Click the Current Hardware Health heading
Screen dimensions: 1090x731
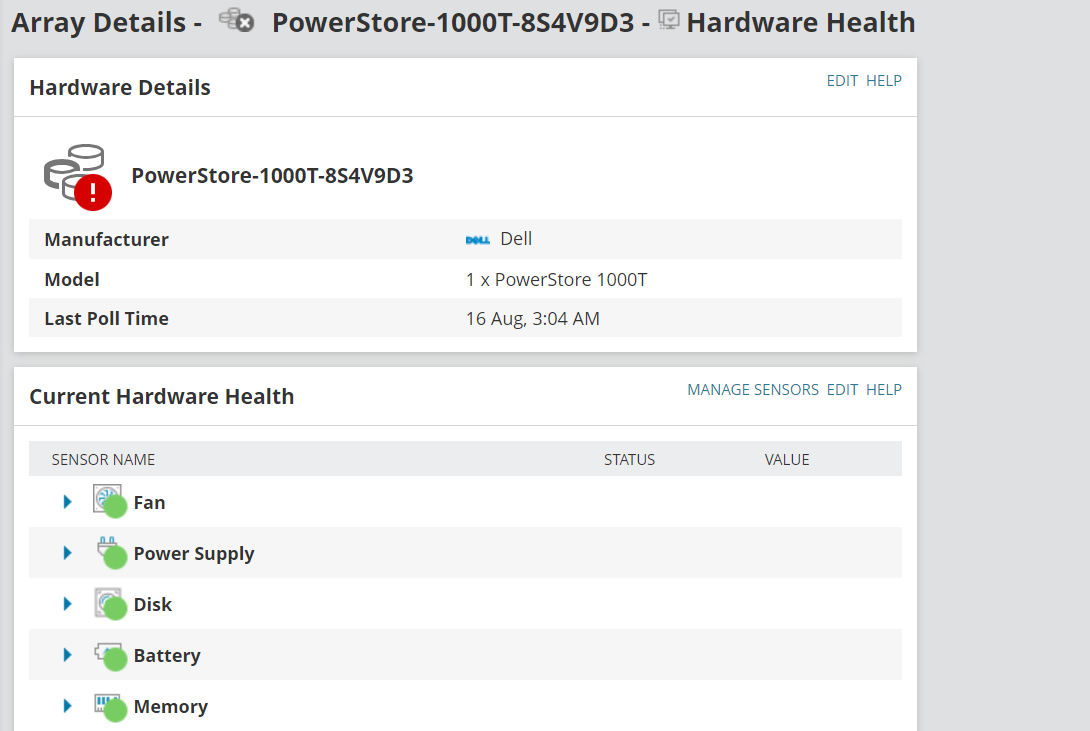point(162,397)
